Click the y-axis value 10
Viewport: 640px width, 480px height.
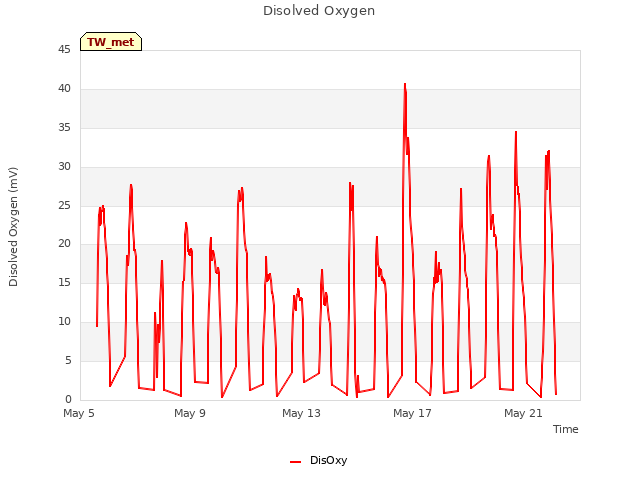[x=64, y=322]
